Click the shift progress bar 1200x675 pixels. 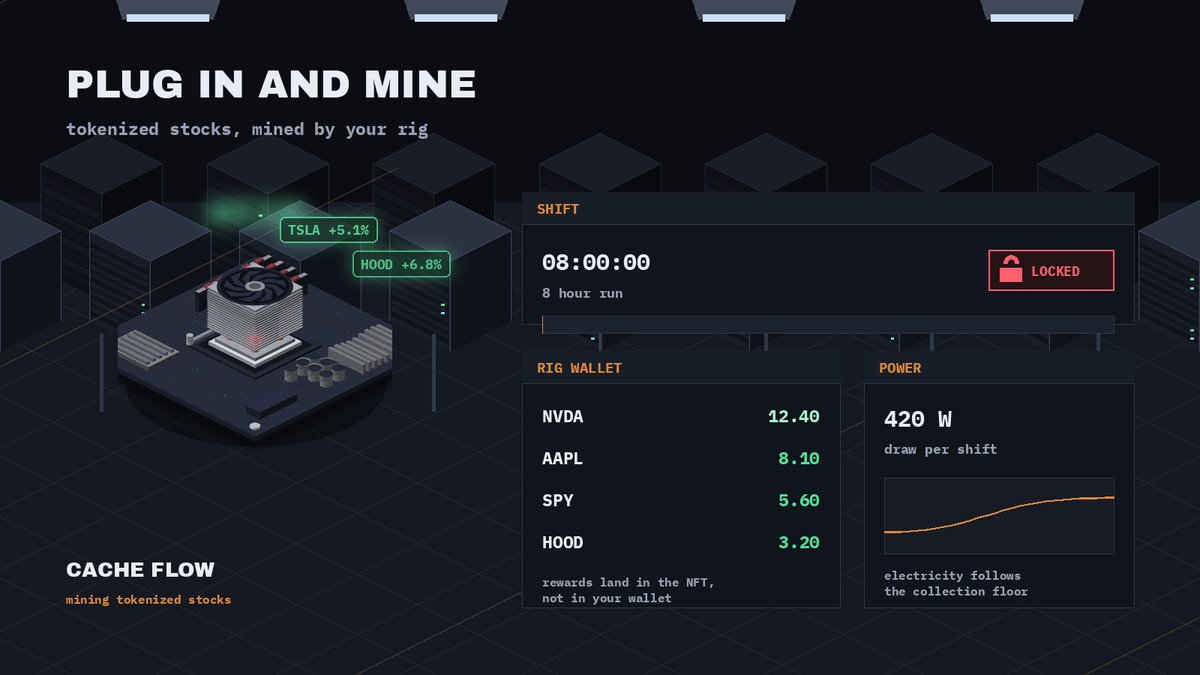828,324
